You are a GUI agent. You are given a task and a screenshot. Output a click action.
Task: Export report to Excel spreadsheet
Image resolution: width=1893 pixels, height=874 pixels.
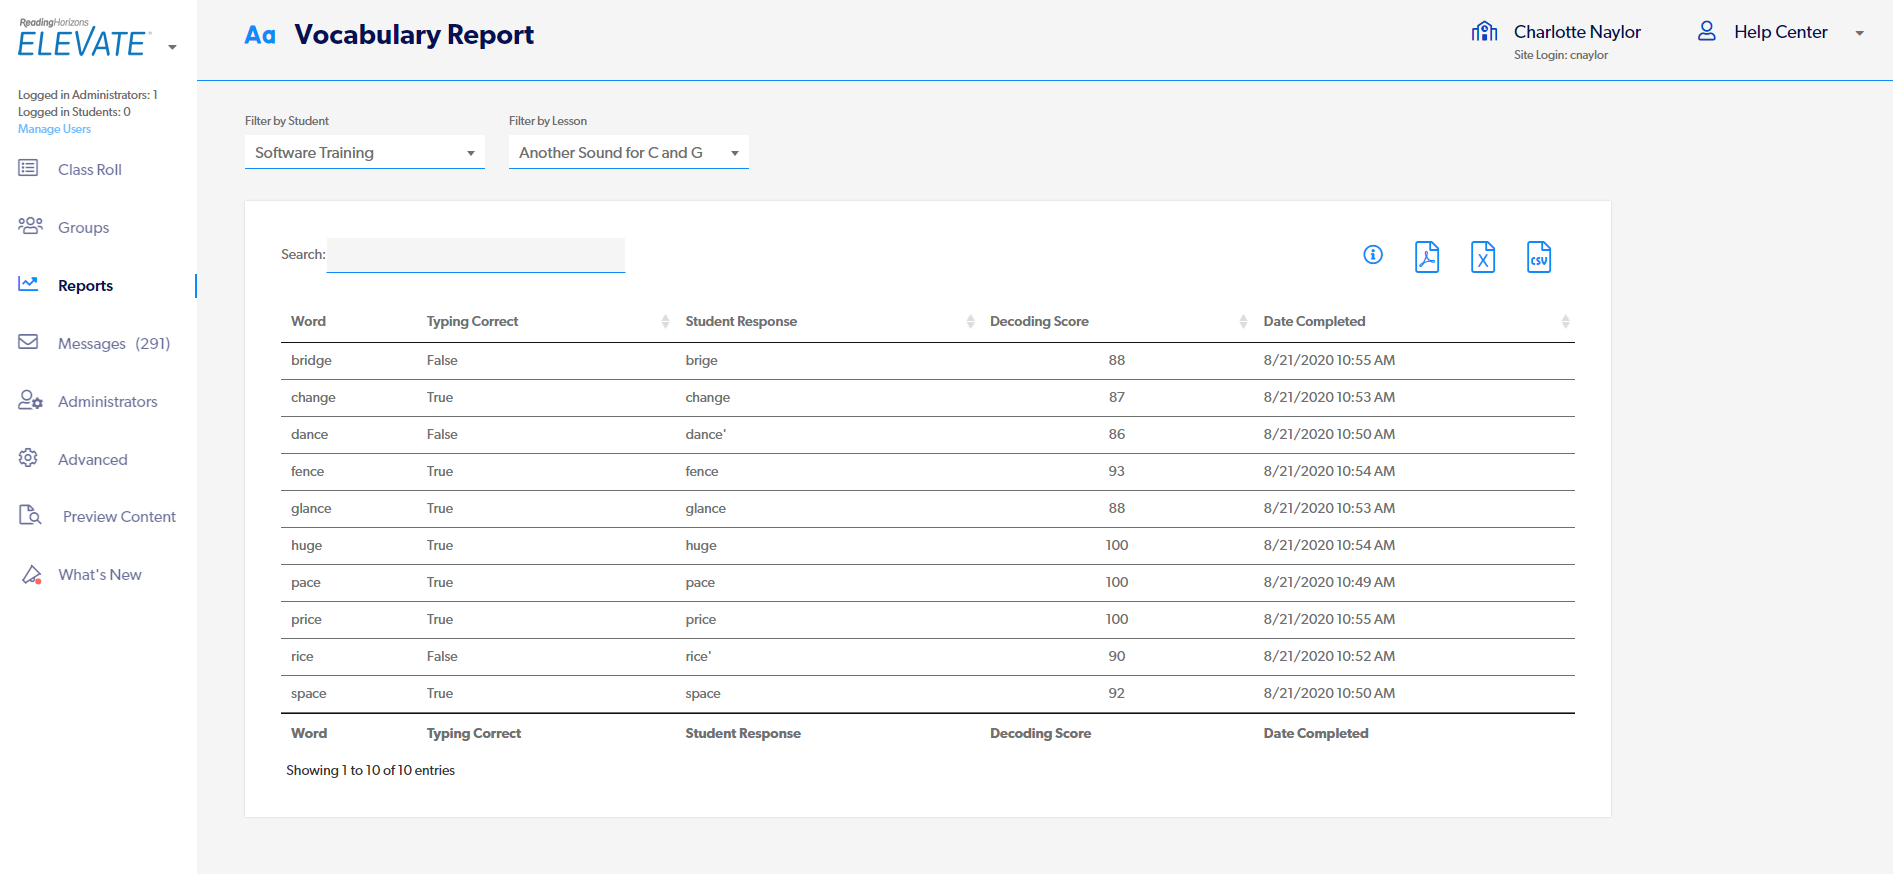(x=1483, y=257)
